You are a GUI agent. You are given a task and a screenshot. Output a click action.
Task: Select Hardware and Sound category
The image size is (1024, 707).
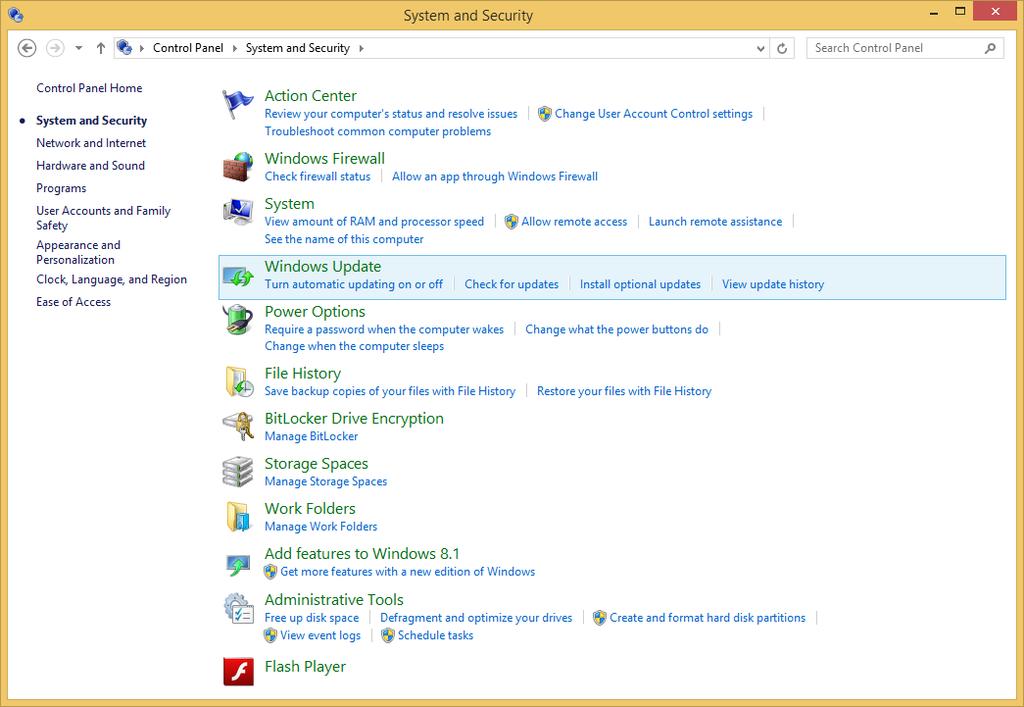(x=90, y=166)
